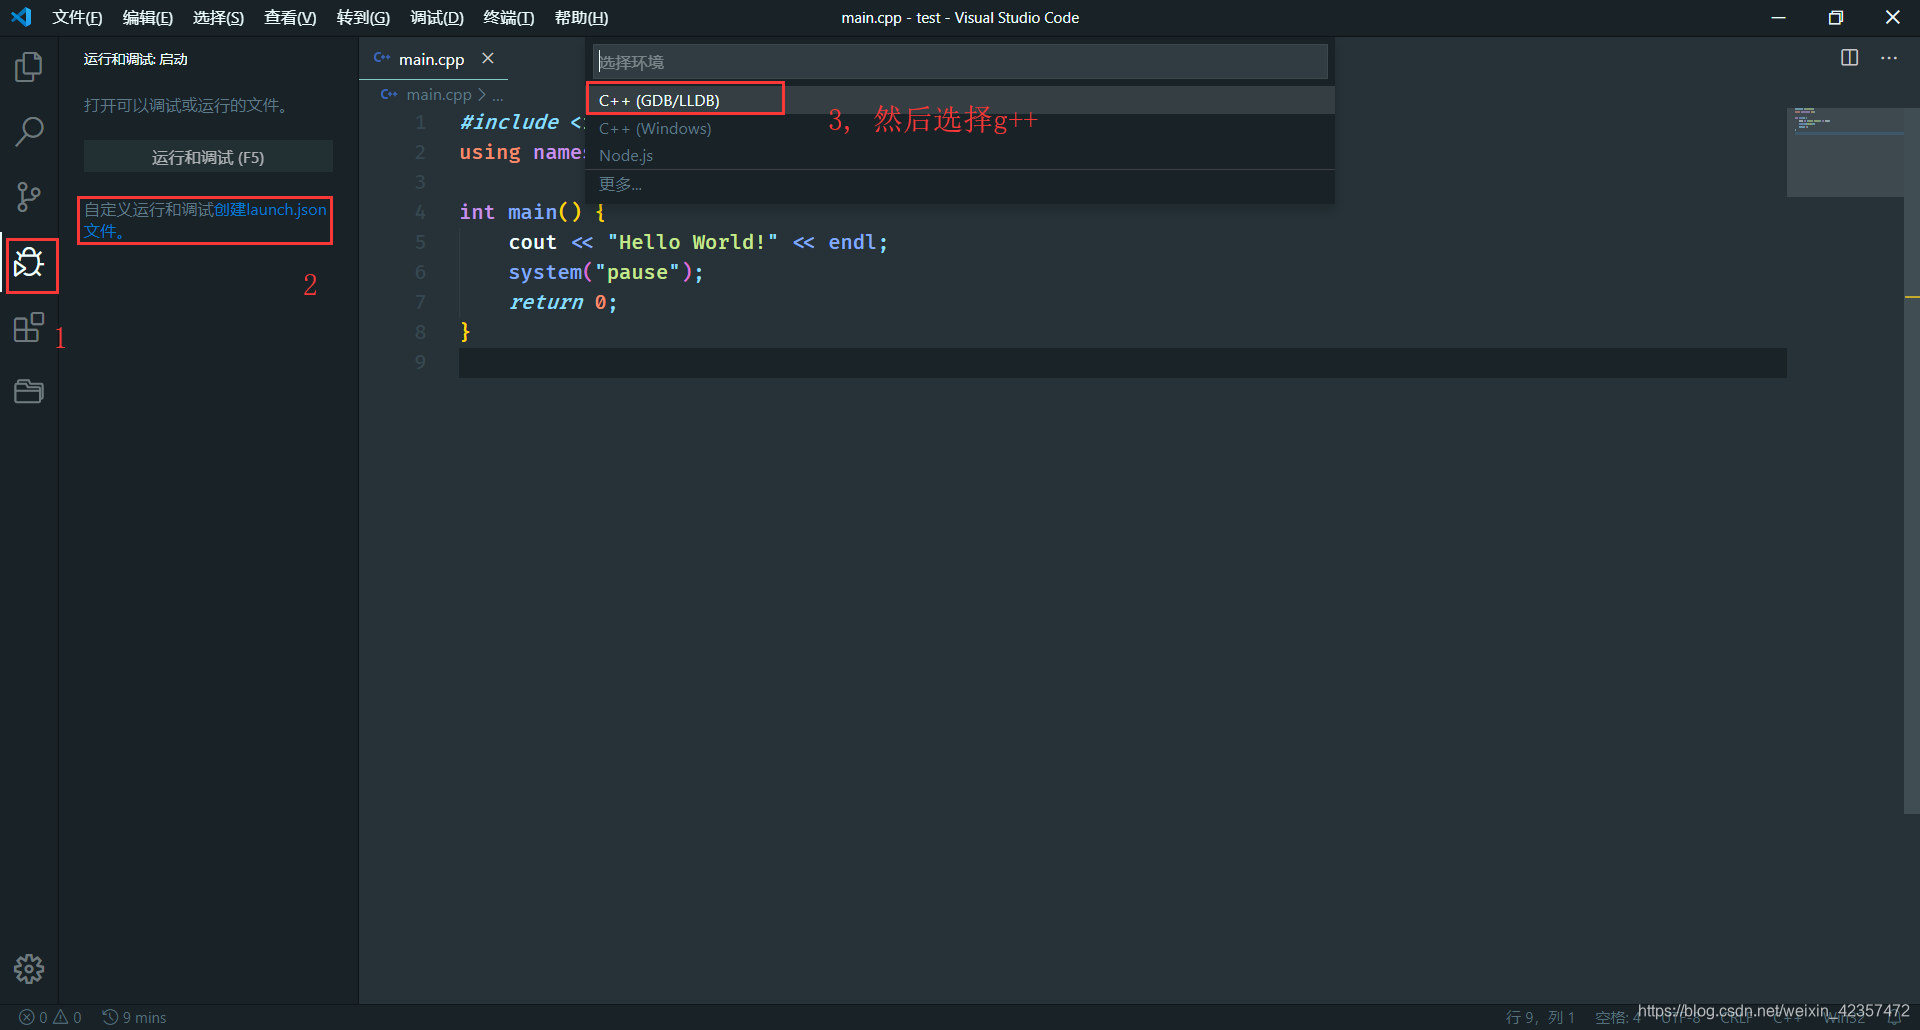This screenshot has width=1920, height=1030.
Task: Select the main.cpp editor tab
Action: 431,59
